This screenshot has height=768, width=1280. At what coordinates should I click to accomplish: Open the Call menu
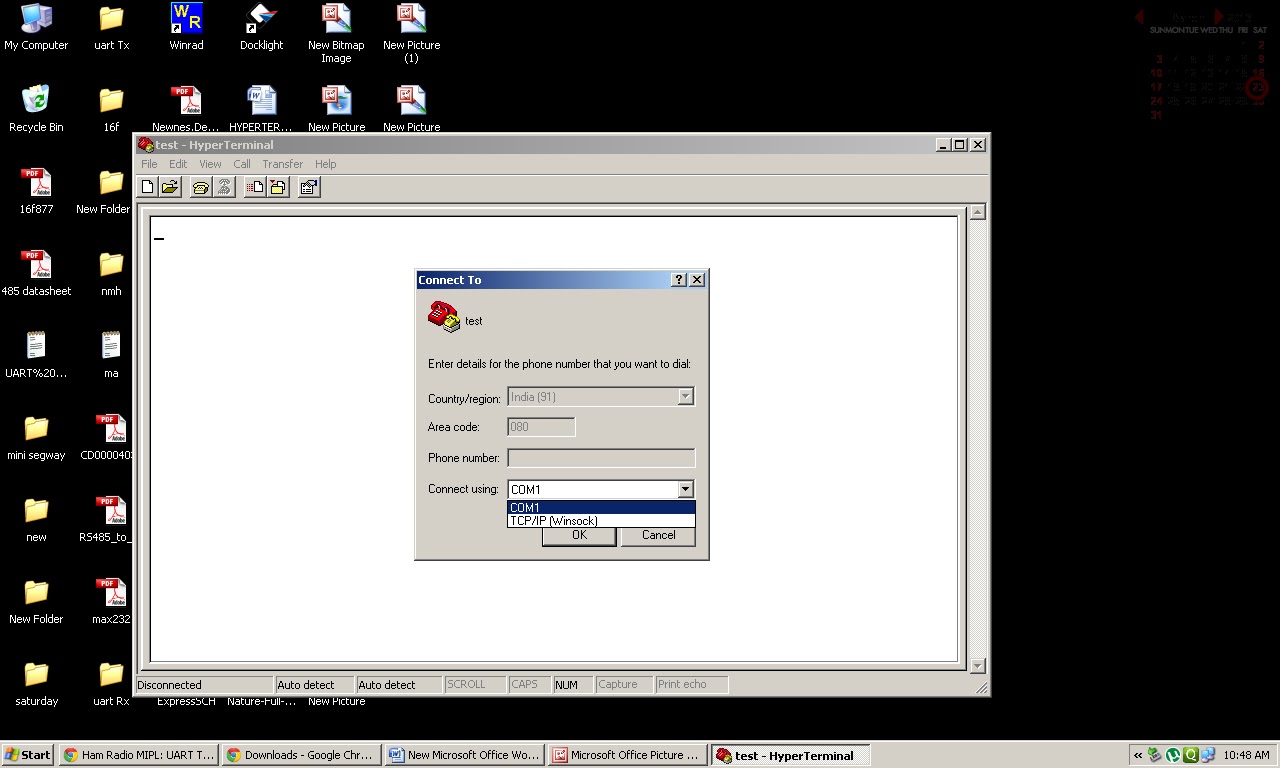pyautogui.click(x=242, y=164)
